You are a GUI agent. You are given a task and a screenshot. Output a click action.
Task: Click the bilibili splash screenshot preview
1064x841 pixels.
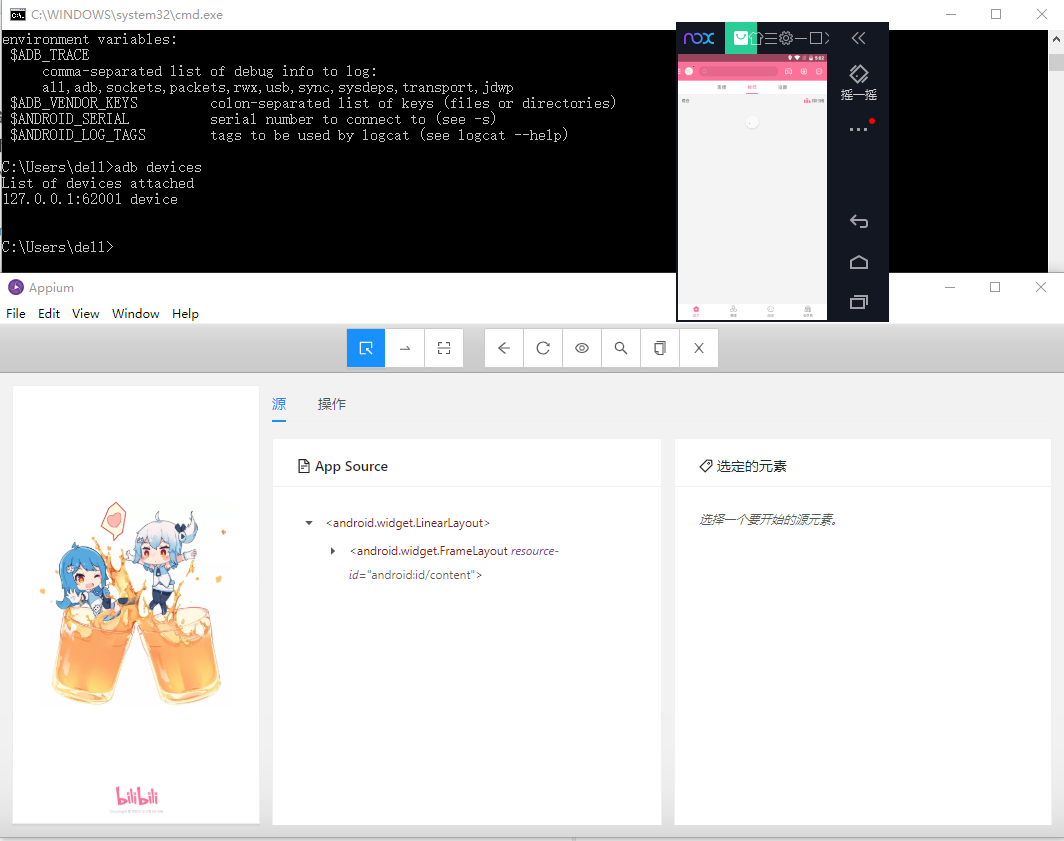click(136, 605)
